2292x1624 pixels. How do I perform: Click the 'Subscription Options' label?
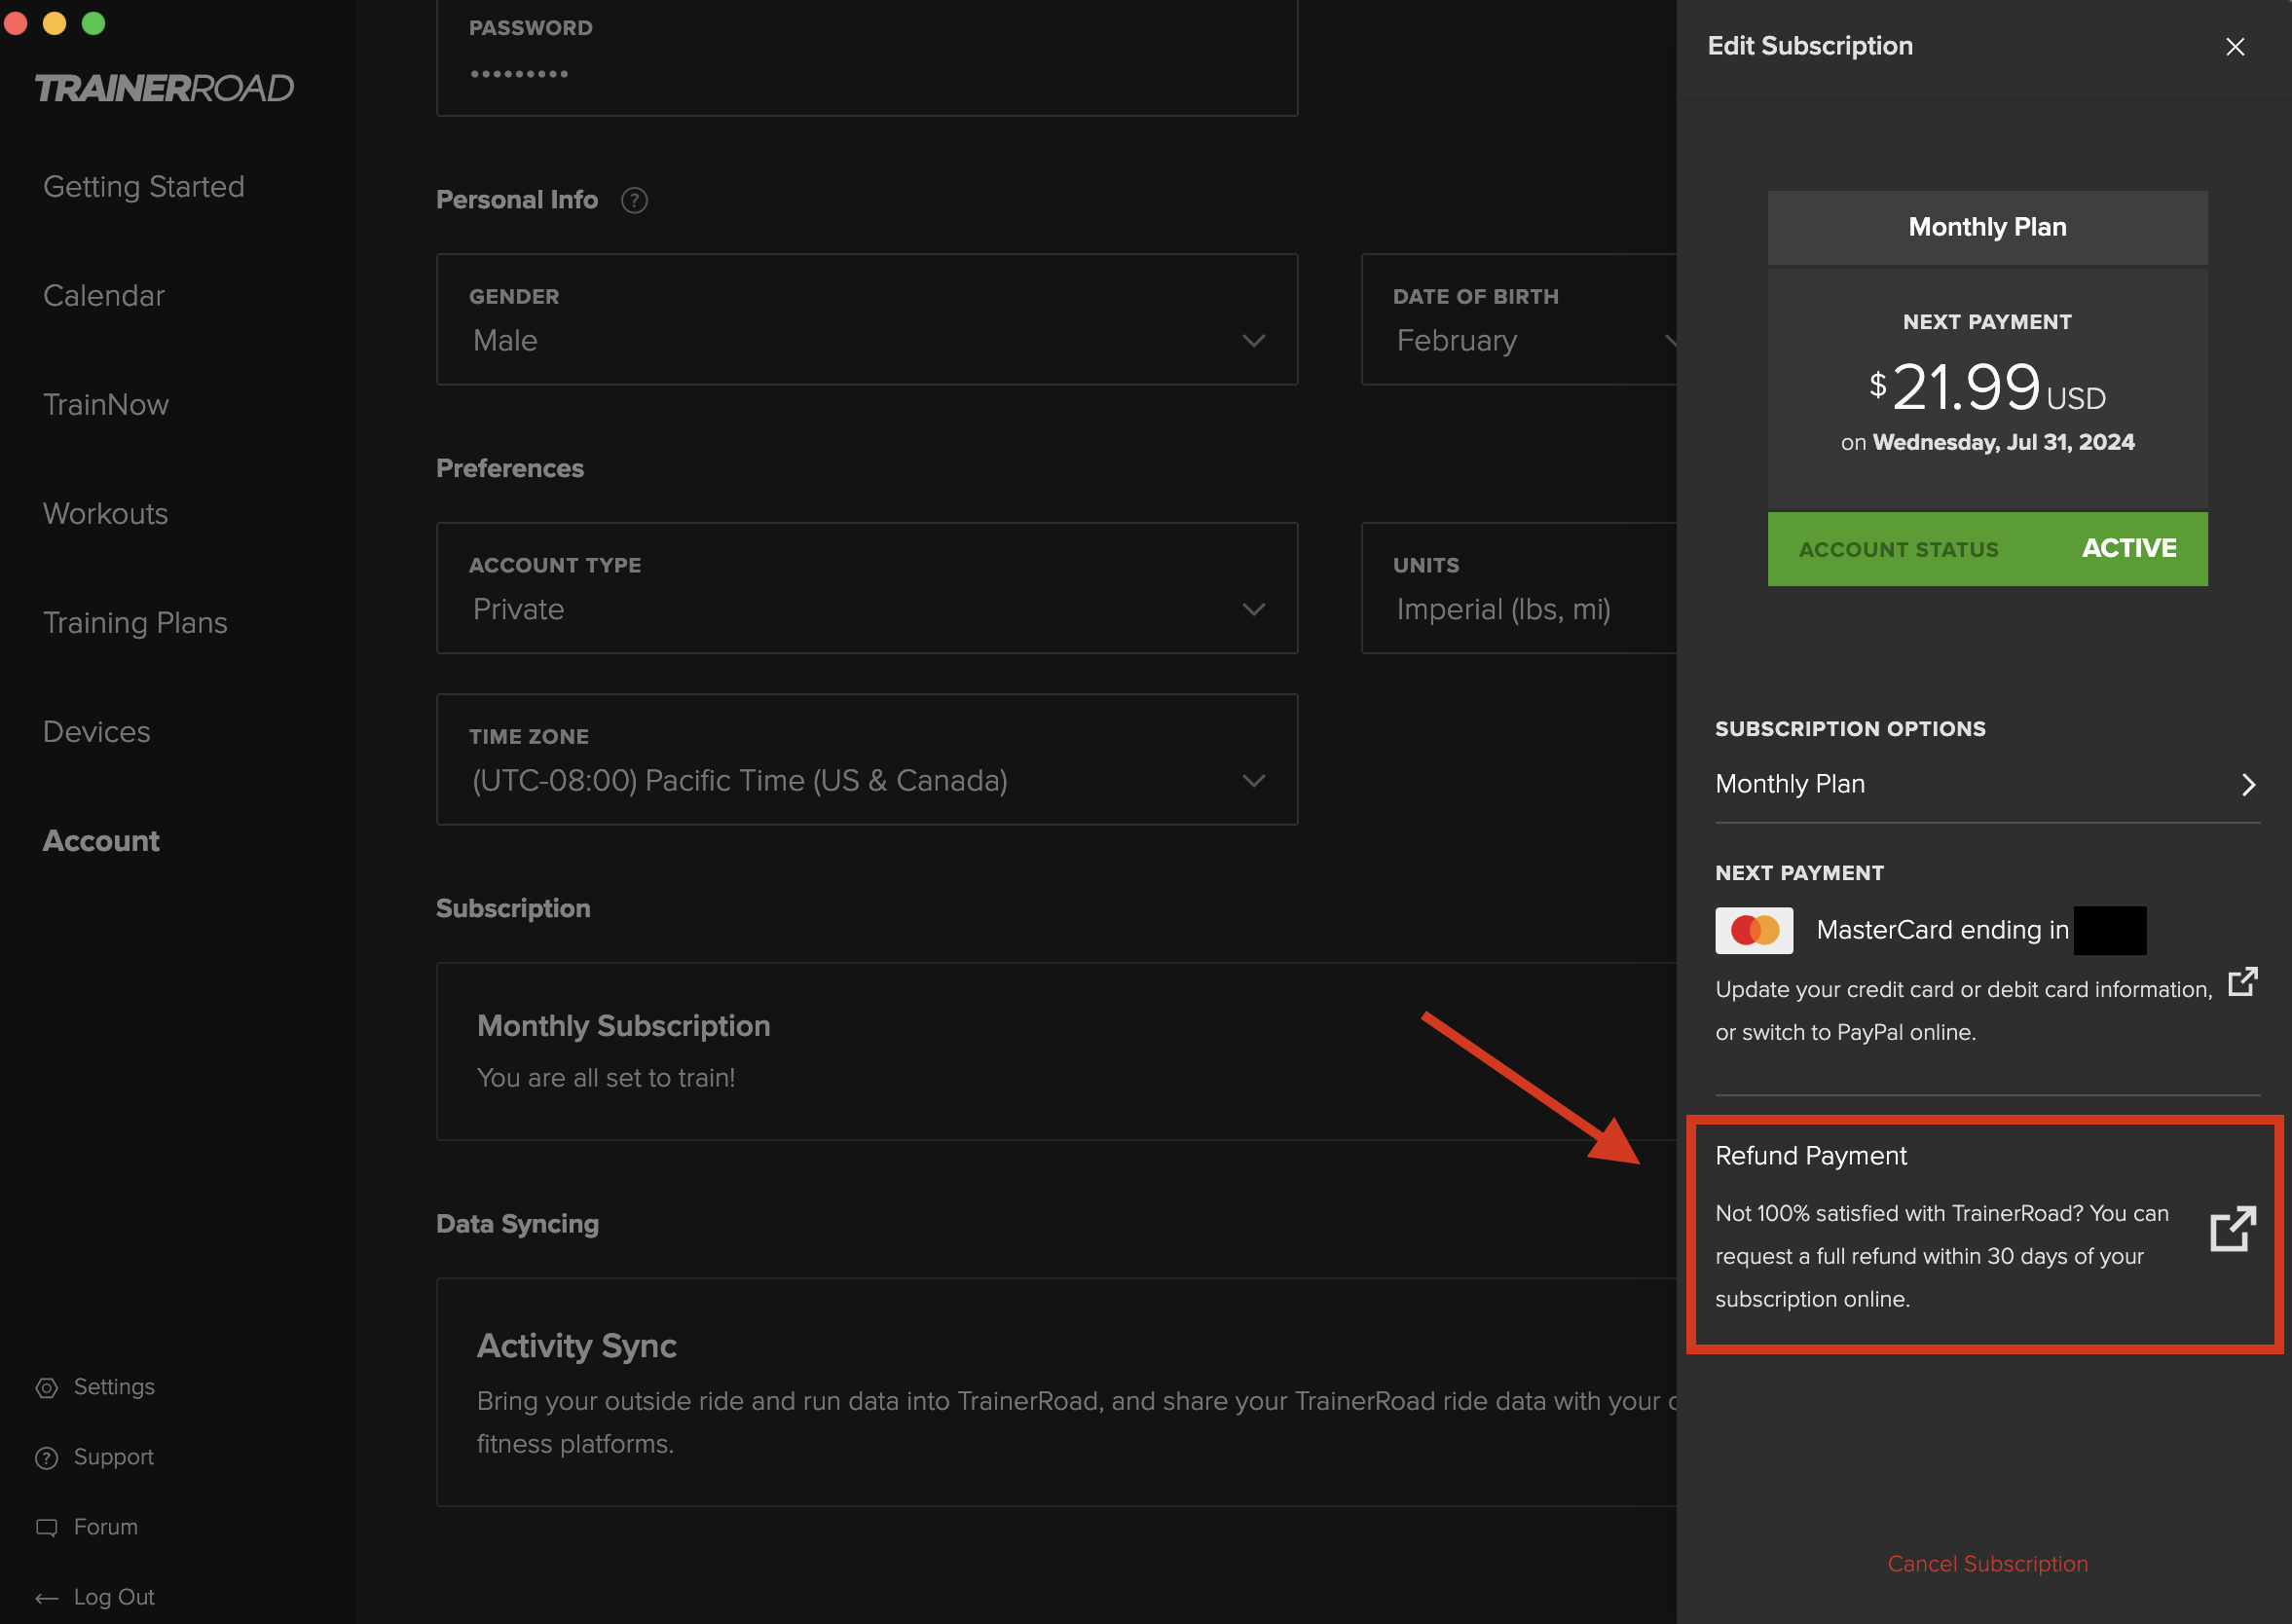tap(1850, 729)
